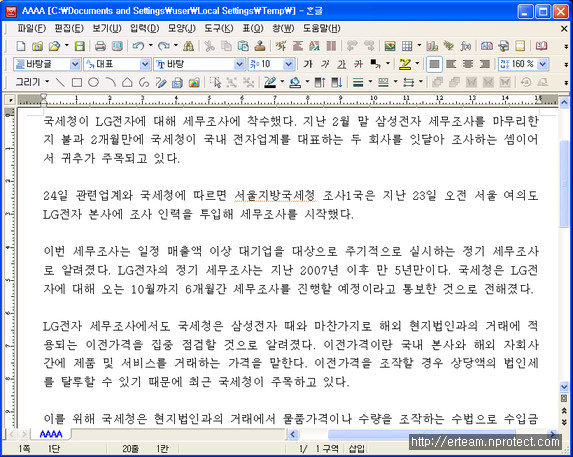The height and width of the screenshot is (457, 573).
Task: Open the help book icon
Action: coord(541,46)
